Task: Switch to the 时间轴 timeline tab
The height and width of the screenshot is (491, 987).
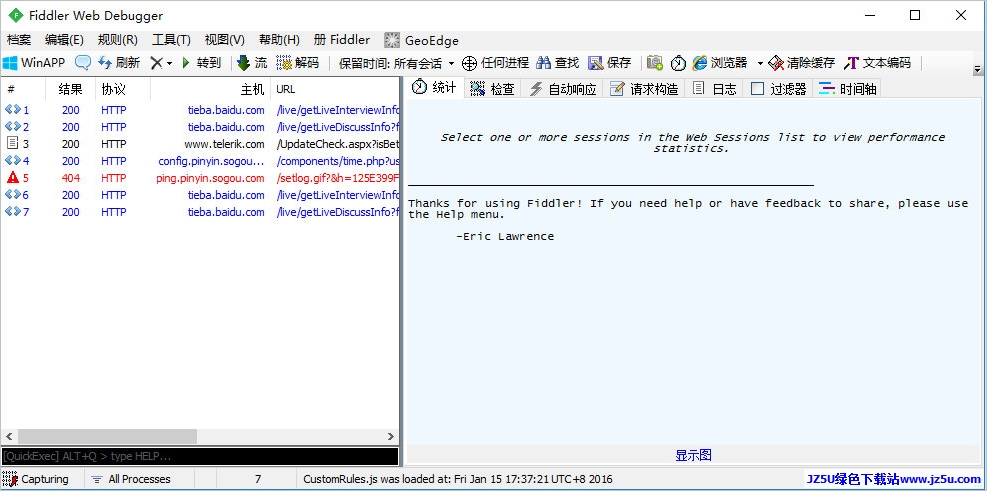Action: coord(847,89)
